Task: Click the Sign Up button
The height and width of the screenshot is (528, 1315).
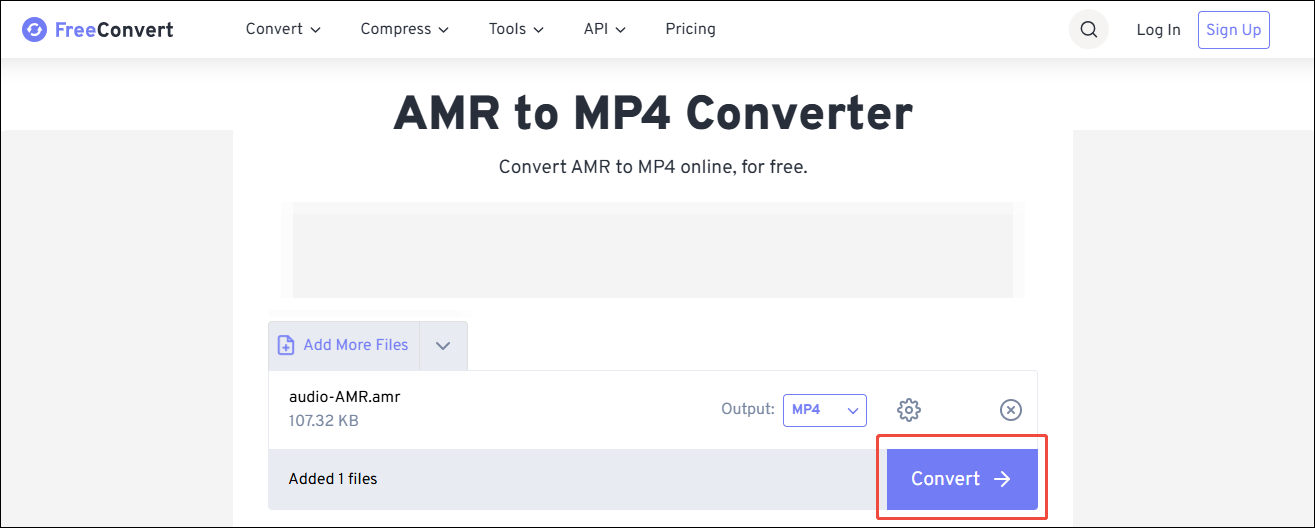Action: pos(1233,30)
